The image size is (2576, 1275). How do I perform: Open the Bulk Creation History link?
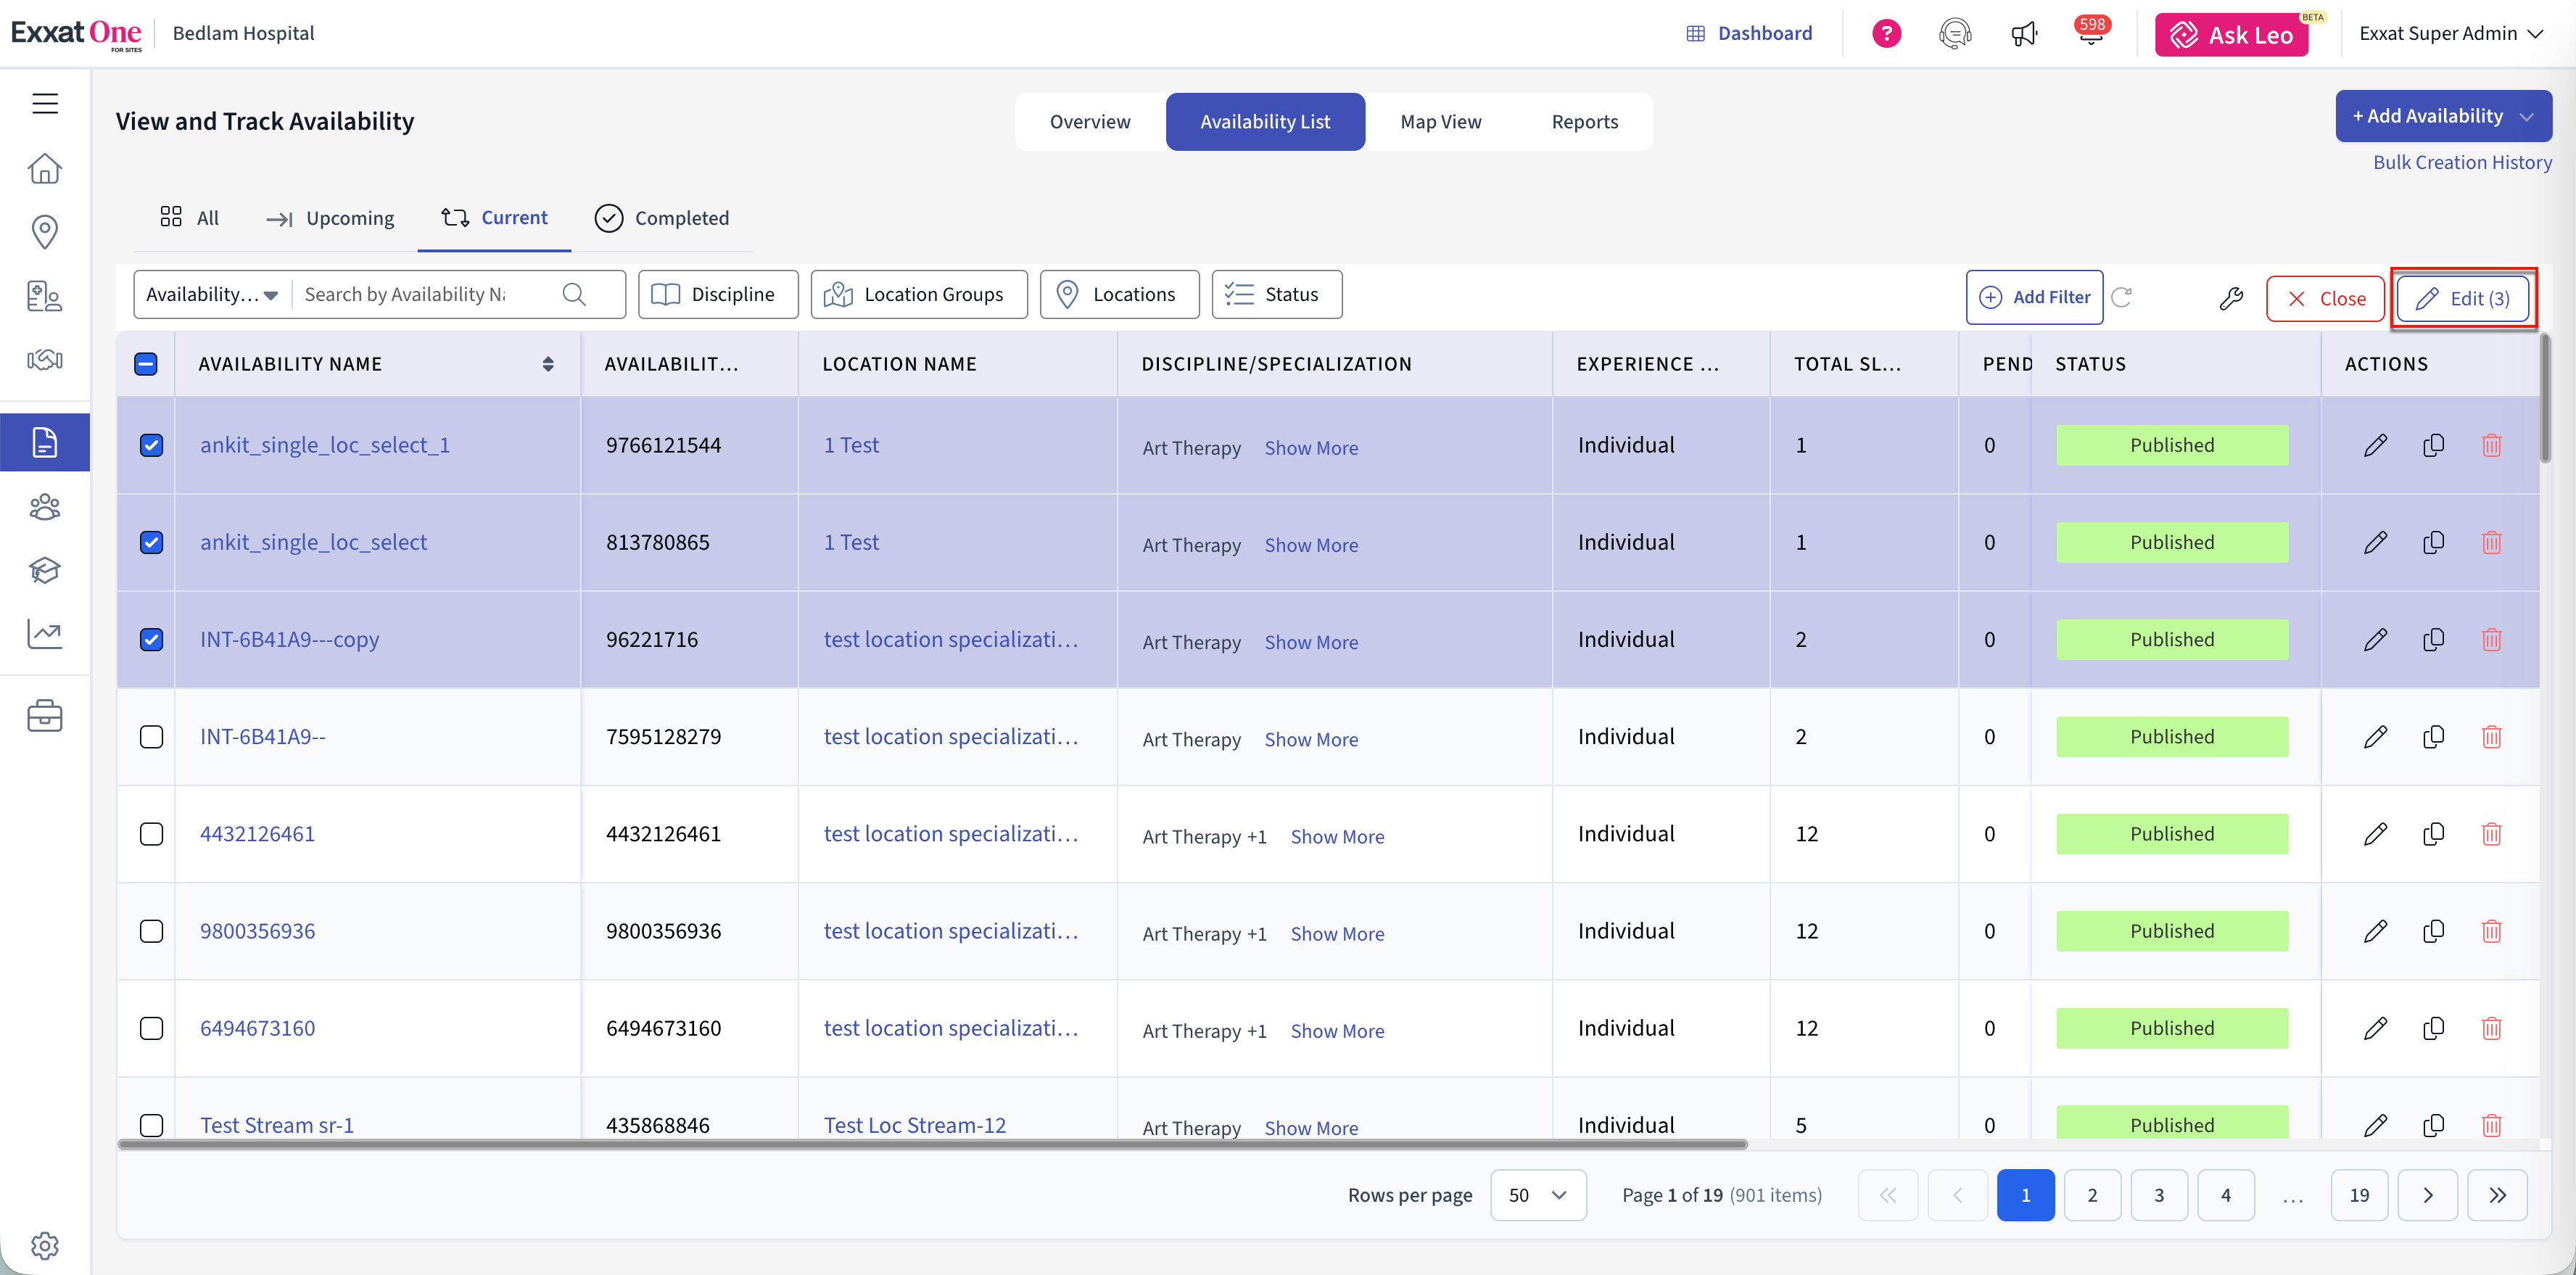pyautogui.click(x=2462, y=162)
